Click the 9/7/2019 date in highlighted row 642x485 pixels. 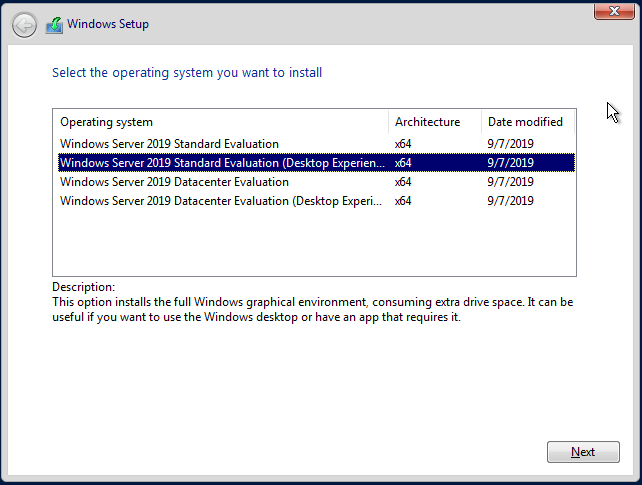tap(510, 163)
